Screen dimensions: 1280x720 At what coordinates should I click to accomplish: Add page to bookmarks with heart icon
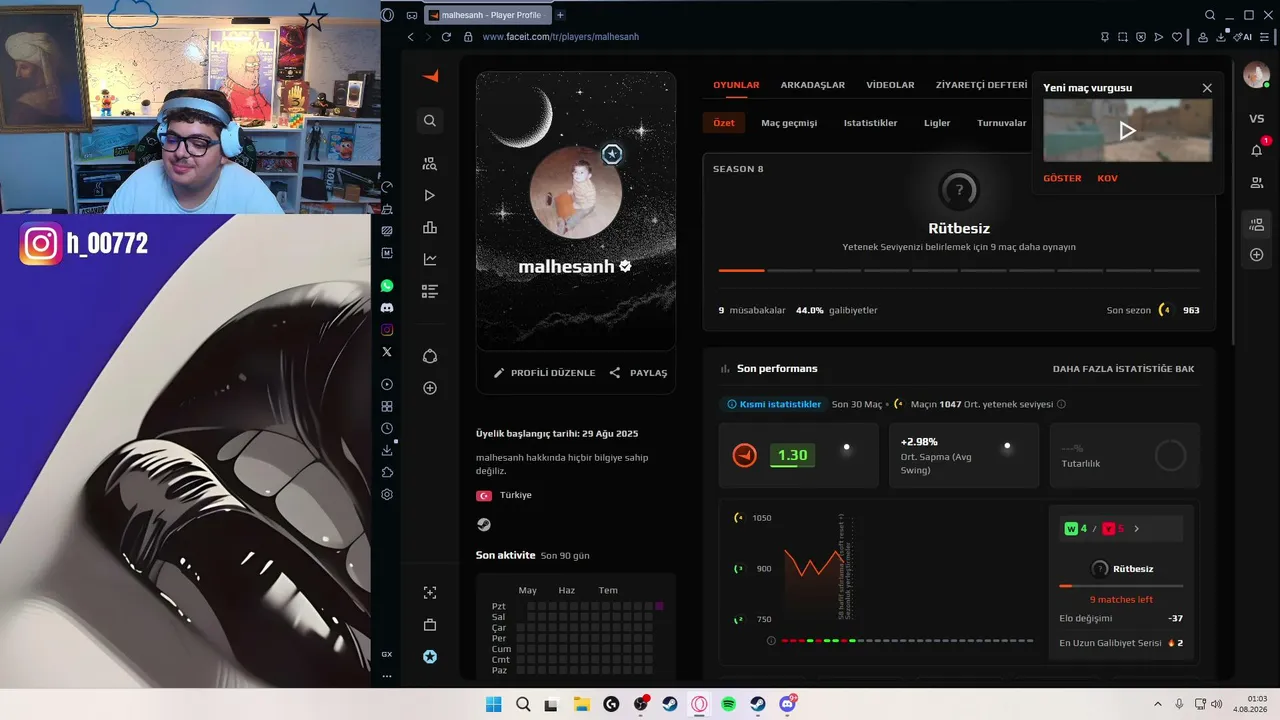(x=1177, y=37)
